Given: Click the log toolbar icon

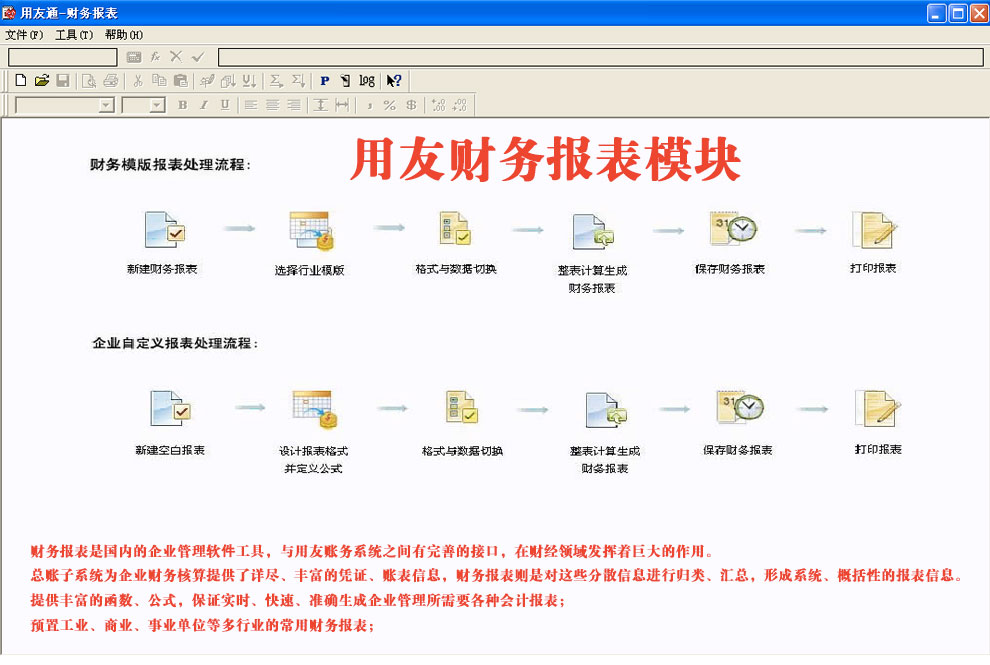Looking at the screenshot, I should click(x=367, y=81).
